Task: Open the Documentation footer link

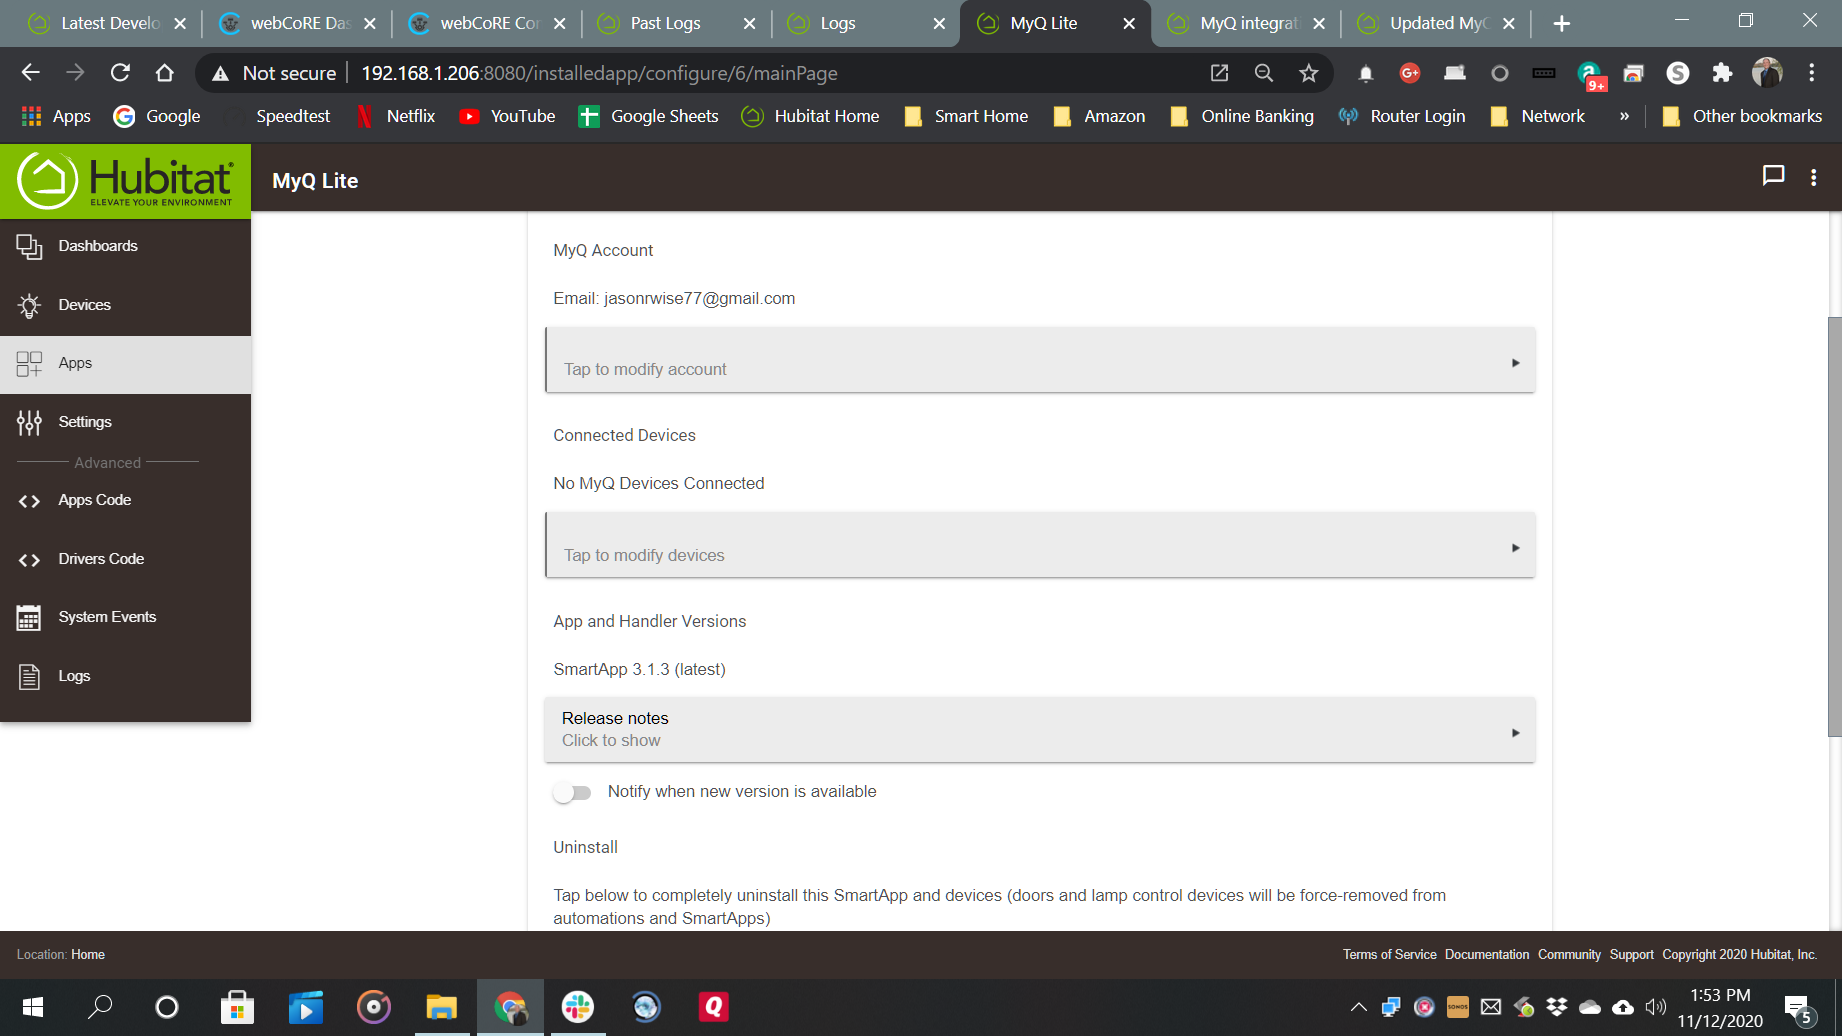Action: (1487, 955)
